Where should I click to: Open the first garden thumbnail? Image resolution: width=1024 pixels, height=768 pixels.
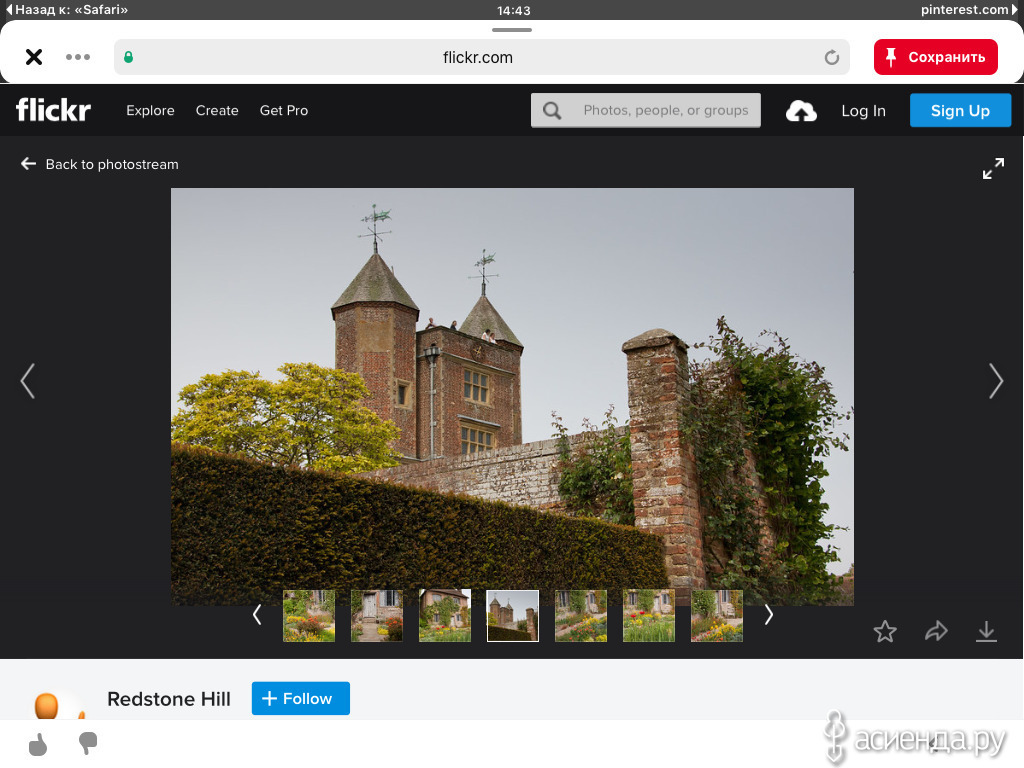click(x=309, y=616)
